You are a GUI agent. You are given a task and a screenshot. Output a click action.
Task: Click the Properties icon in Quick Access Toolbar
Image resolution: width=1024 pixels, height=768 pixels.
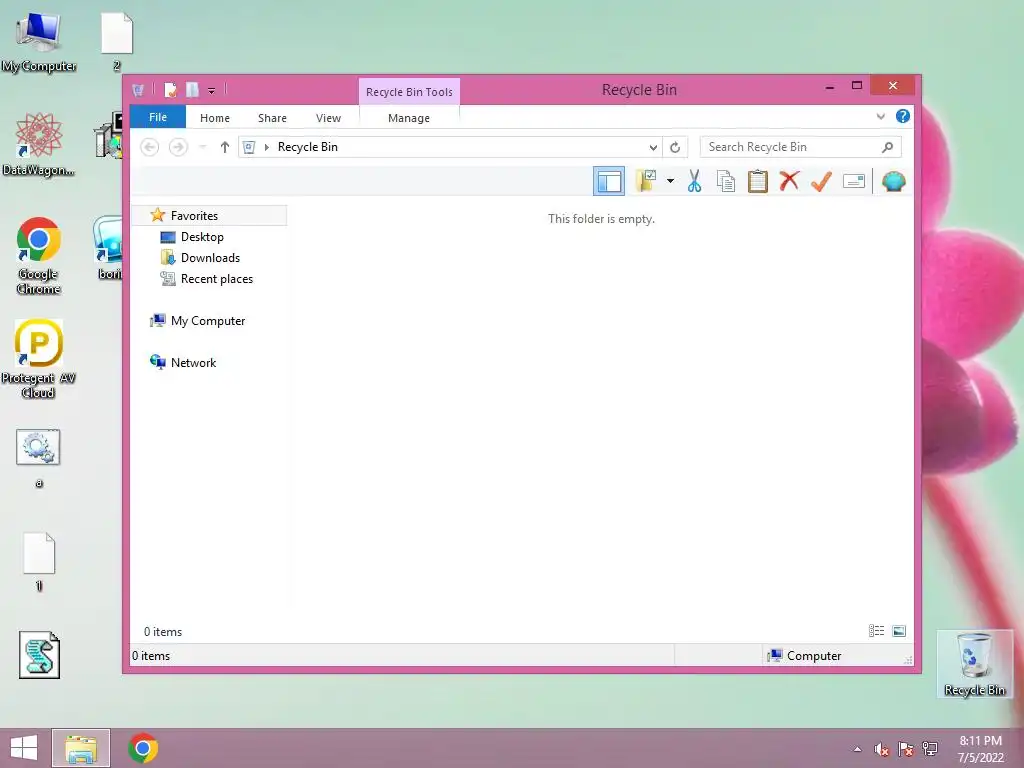click(x=170, y=89)
